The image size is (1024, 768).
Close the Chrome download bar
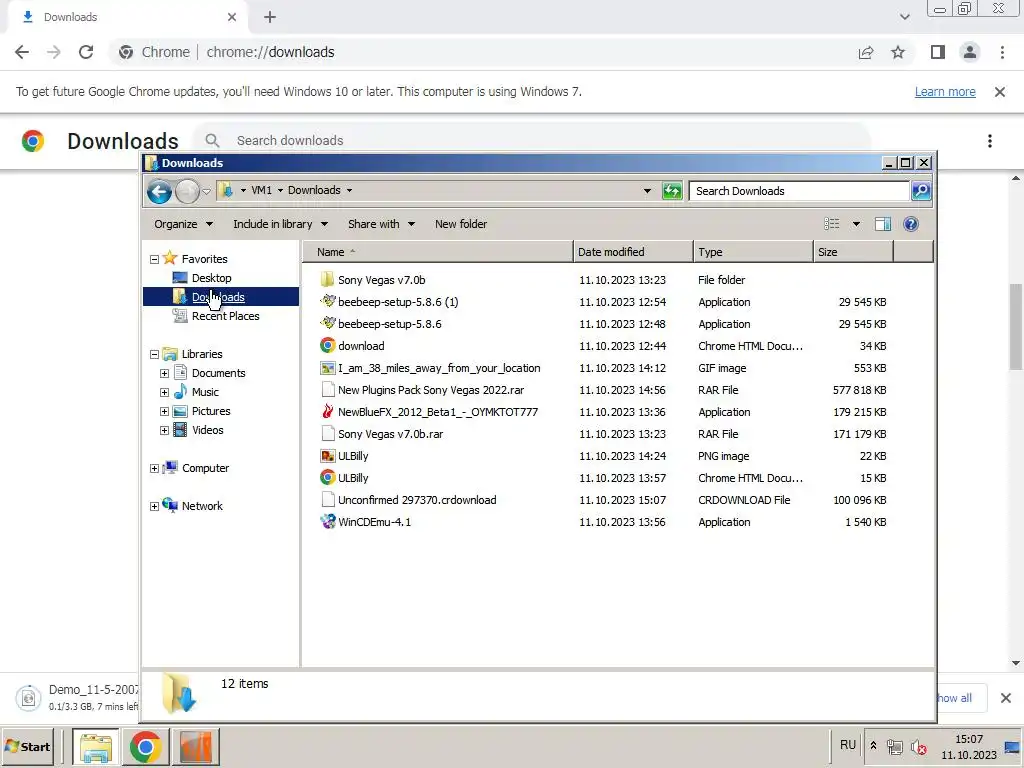pyautogui.click(x=1006, y=698)
